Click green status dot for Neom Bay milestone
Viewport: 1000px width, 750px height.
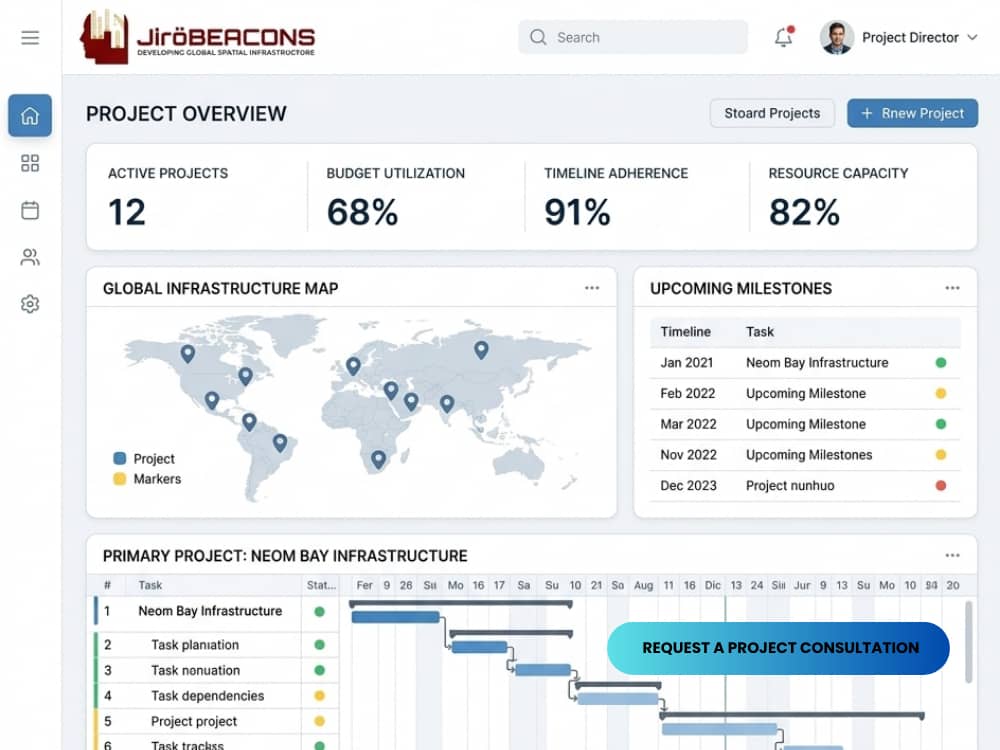[941, 363]
